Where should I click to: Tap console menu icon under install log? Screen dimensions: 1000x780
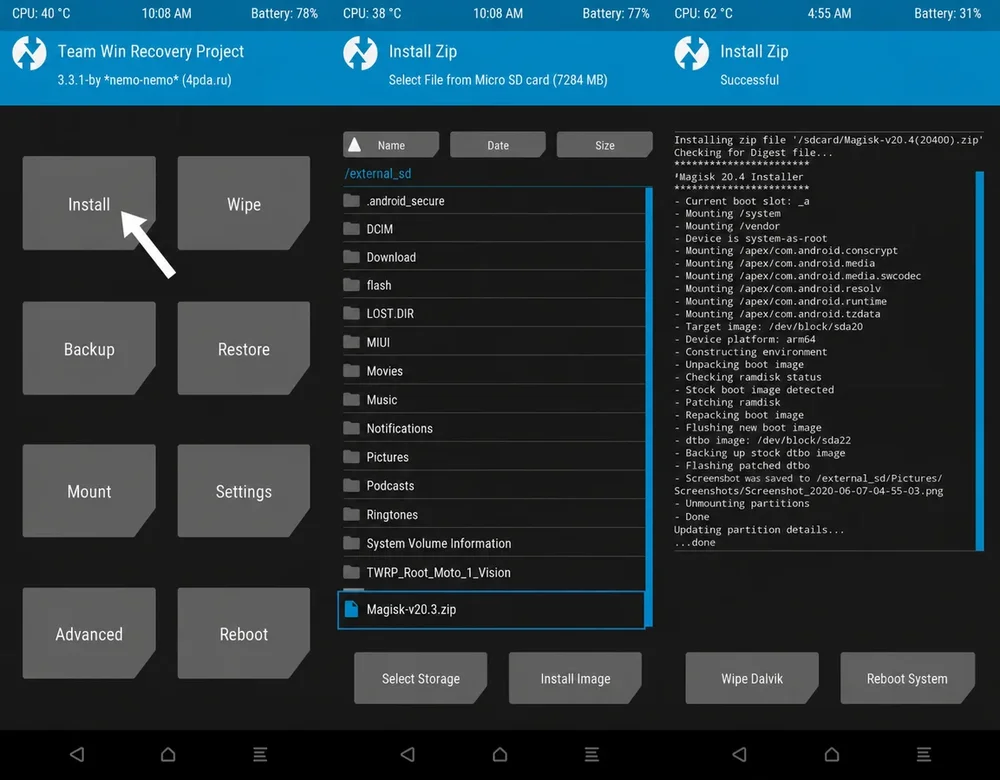(x=923, y=754)
